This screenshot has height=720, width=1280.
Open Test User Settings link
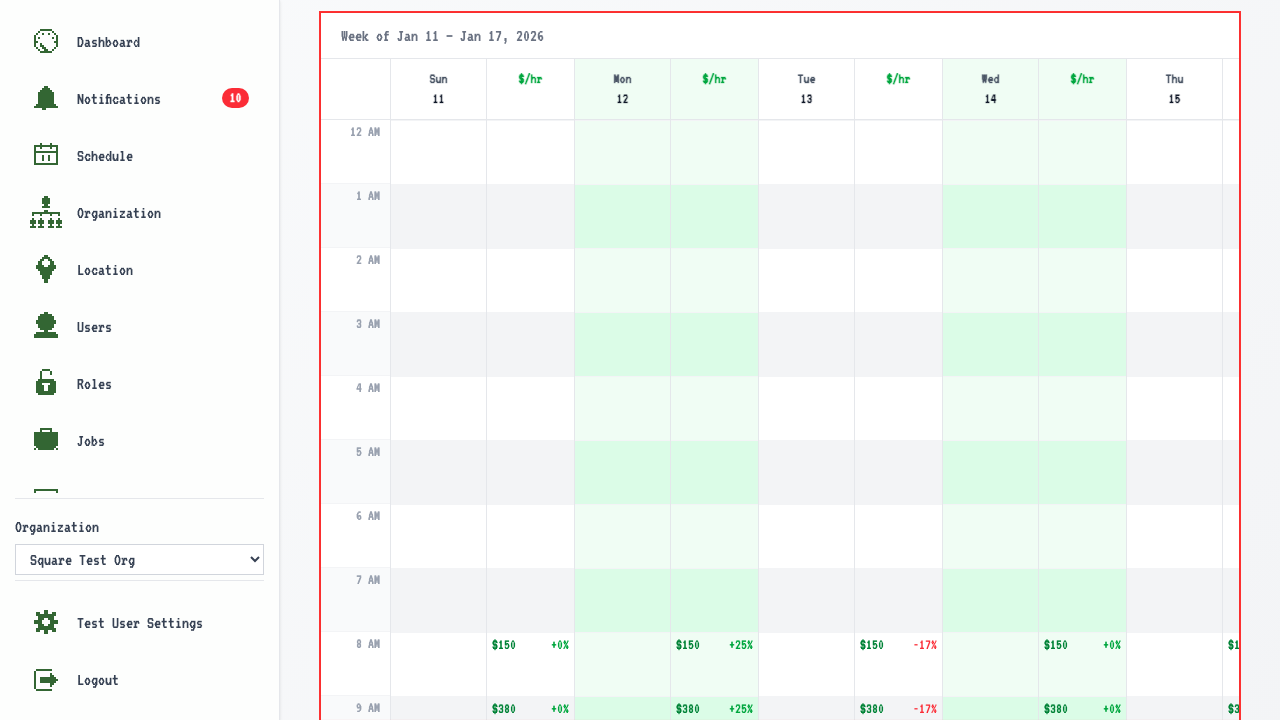point(140,623)
